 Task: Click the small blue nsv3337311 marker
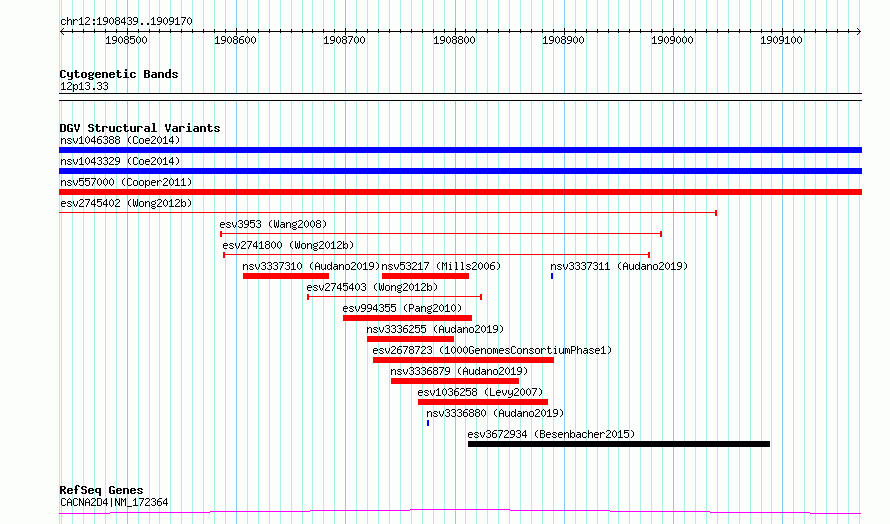pyautogui.click(x=552, y=276)
